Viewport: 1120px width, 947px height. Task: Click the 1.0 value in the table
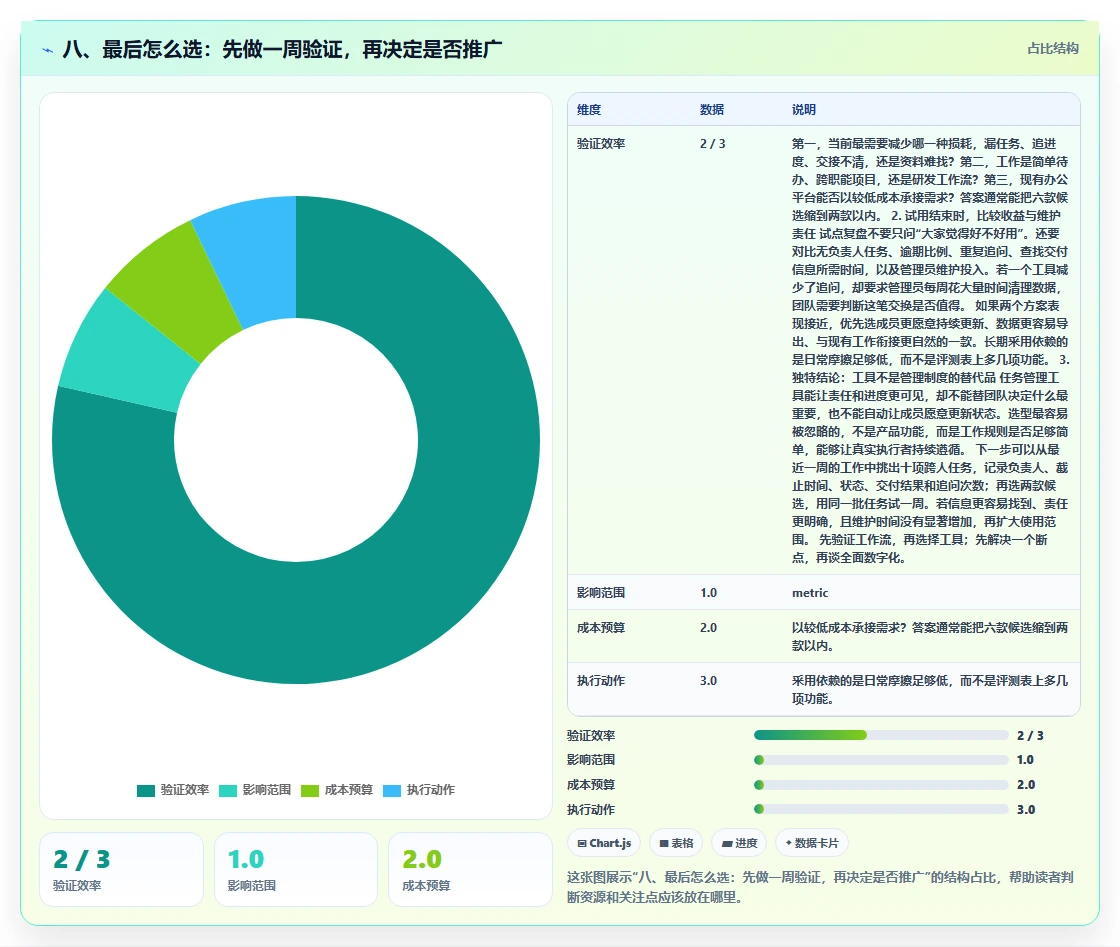click(x=709, y=593)
